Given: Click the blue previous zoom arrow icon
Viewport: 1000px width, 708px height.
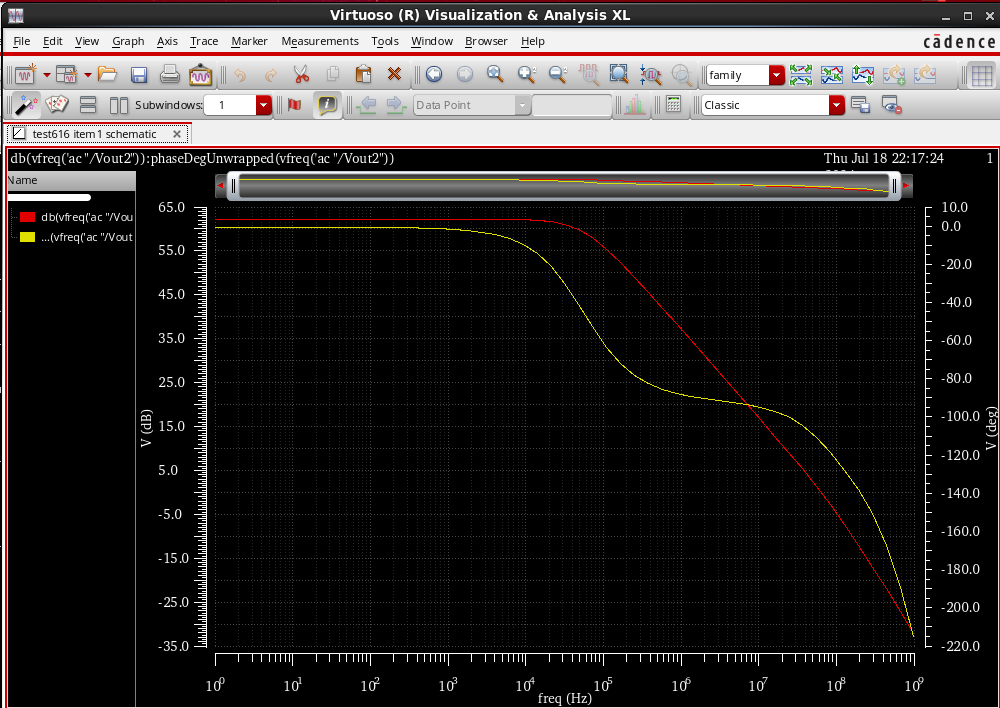Looking at the screenshot, I should coord(434,75).
